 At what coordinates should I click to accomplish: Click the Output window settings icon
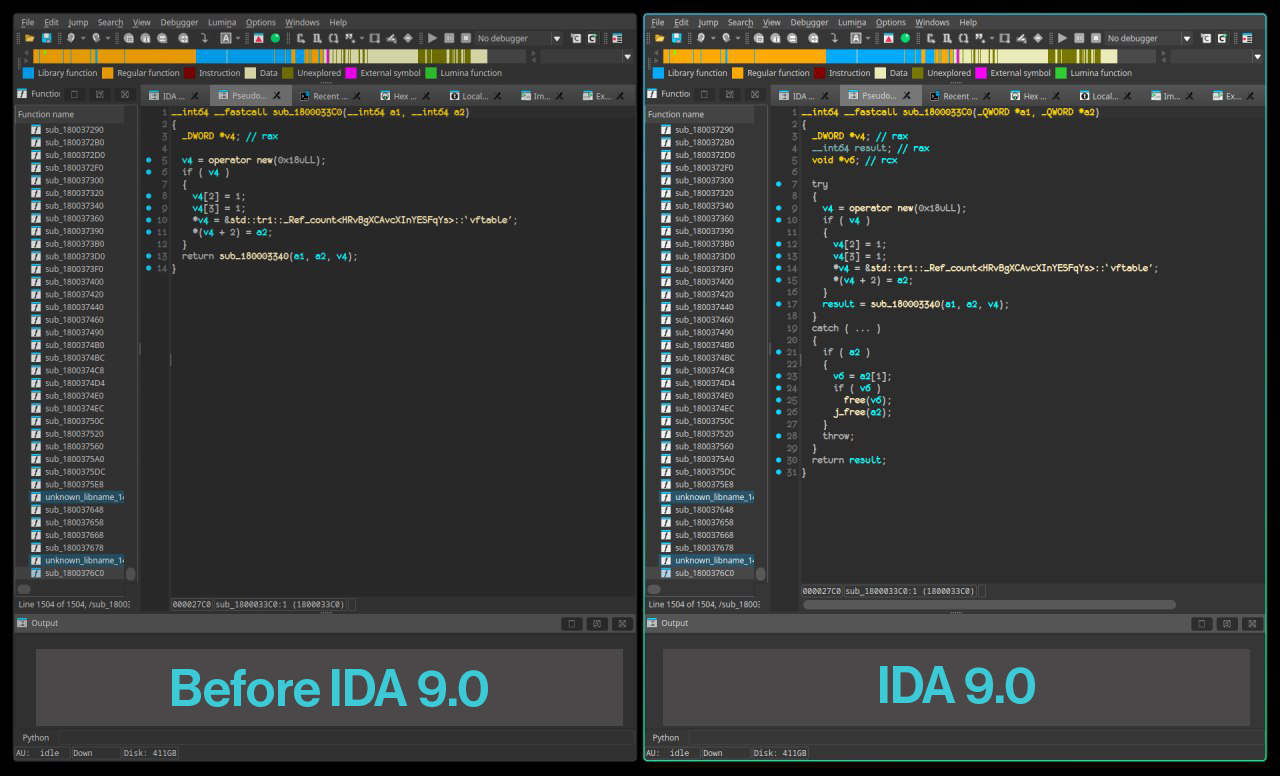pos(597,622)
